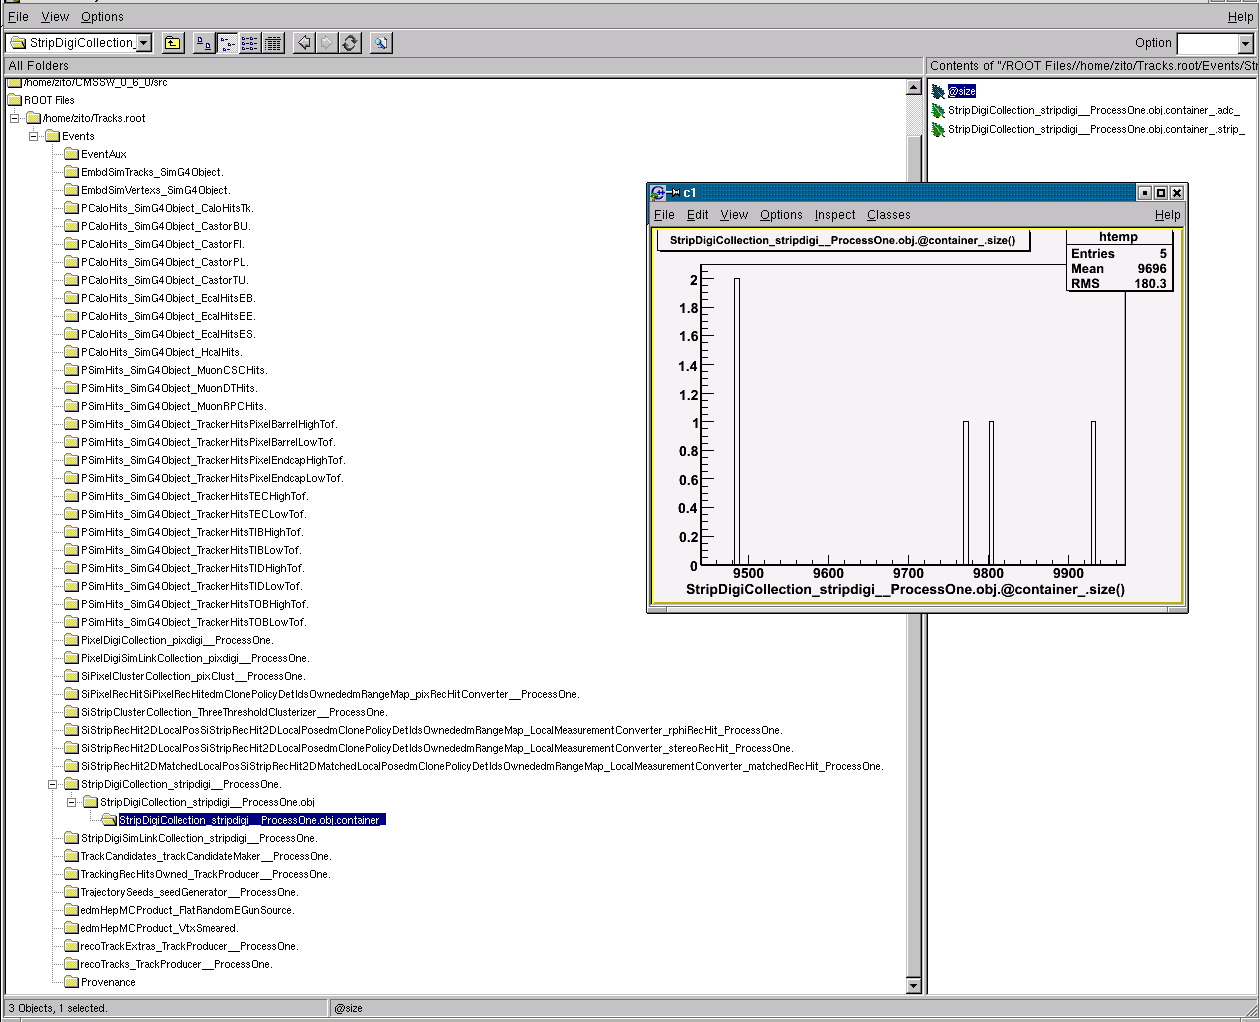The width and height of the screenshot is (1260, 1022).
Task: Select recoTracks_TrackProducer__ProcessOne. folder in tree
Action: tap(176, 964)
